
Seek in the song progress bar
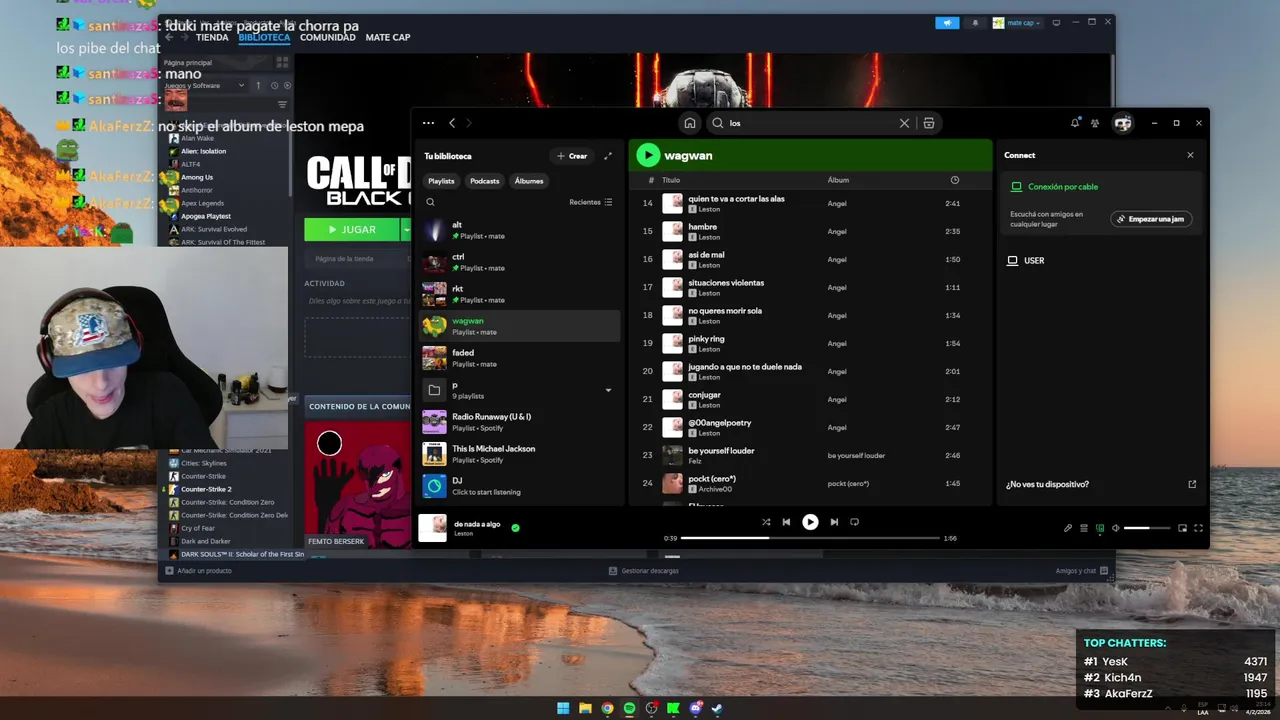point(810,538)
